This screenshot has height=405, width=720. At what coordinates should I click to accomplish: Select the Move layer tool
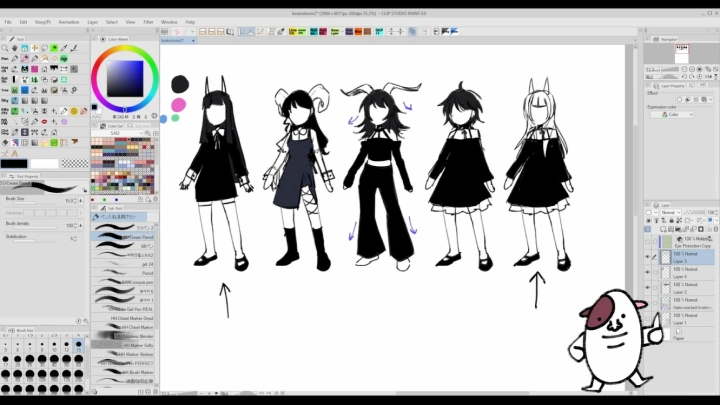point(34,48)
